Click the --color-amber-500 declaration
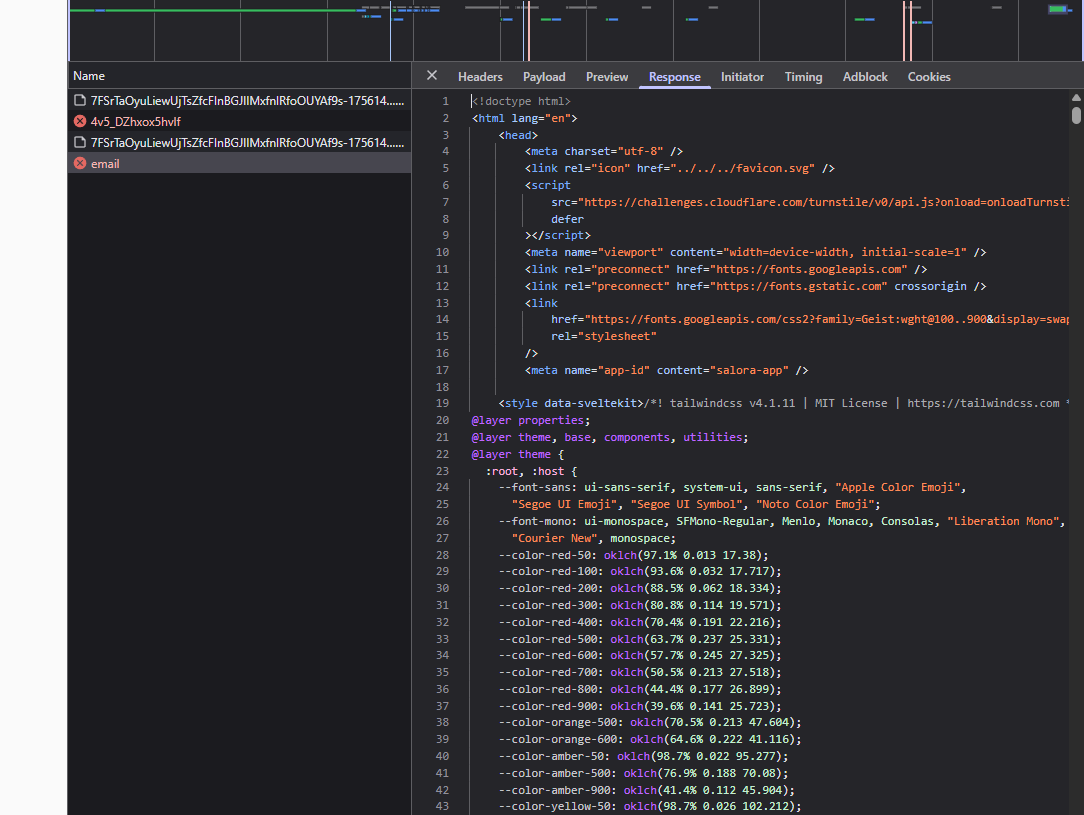The image size is (1084, 815). tap(644, 774)
